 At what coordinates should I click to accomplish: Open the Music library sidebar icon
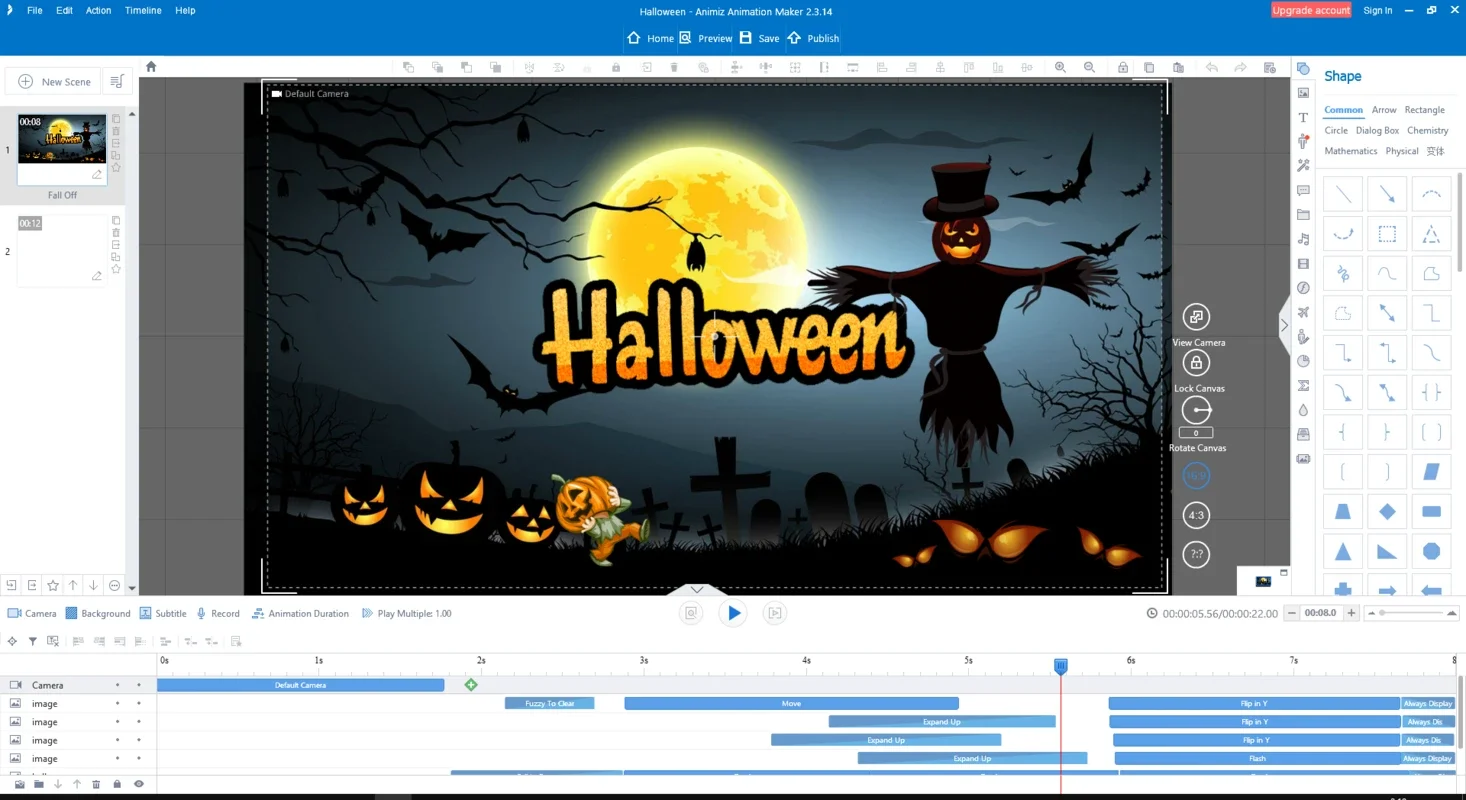coord(1303,239)
